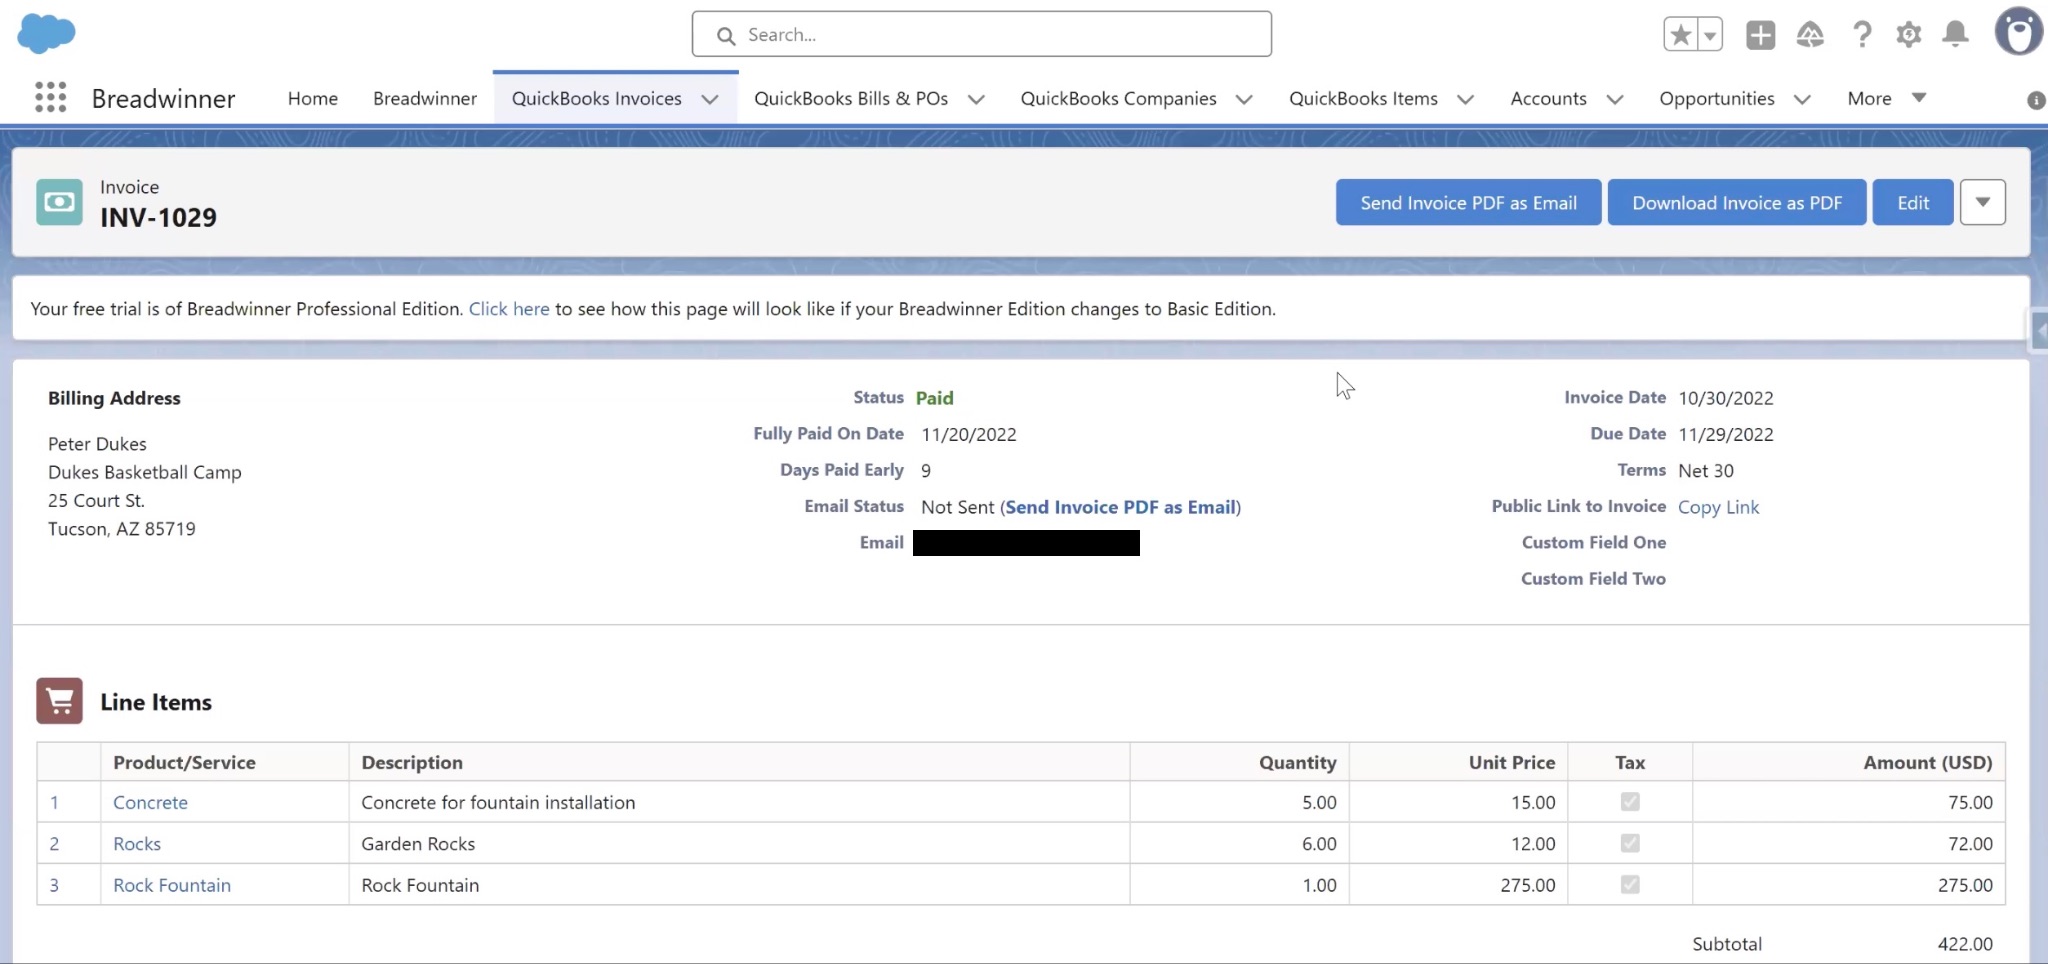Open the notifications bell
The width and height of the screenshot is (2048, 964).
(1955, 33)
